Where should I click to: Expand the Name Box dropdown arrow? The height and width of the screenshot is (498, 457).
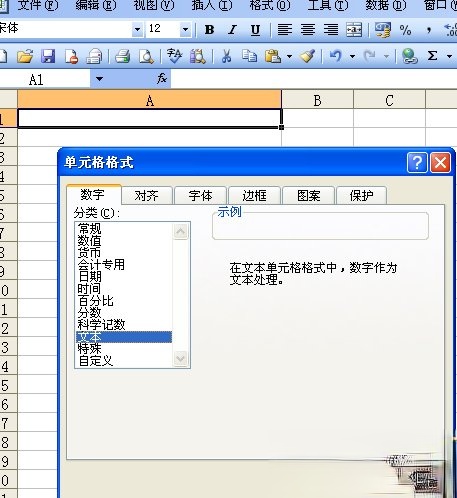coord(99,79)
